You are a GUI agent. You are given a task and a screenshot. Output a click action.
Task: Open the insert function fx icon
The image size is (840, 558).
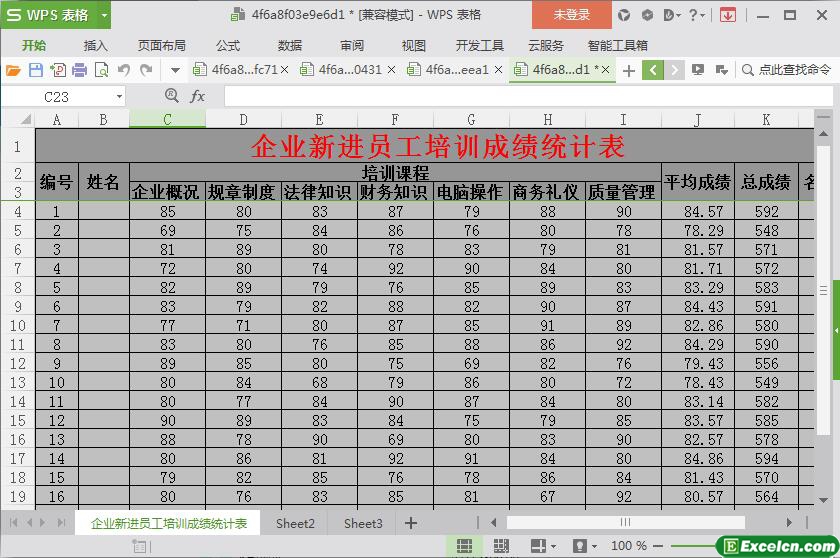(x=198, y=96)
